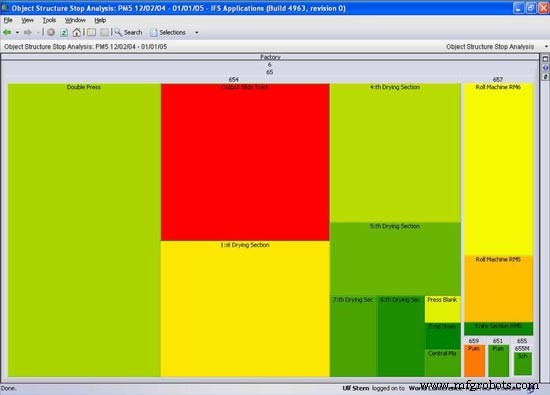Click the 655 group label

522,341
